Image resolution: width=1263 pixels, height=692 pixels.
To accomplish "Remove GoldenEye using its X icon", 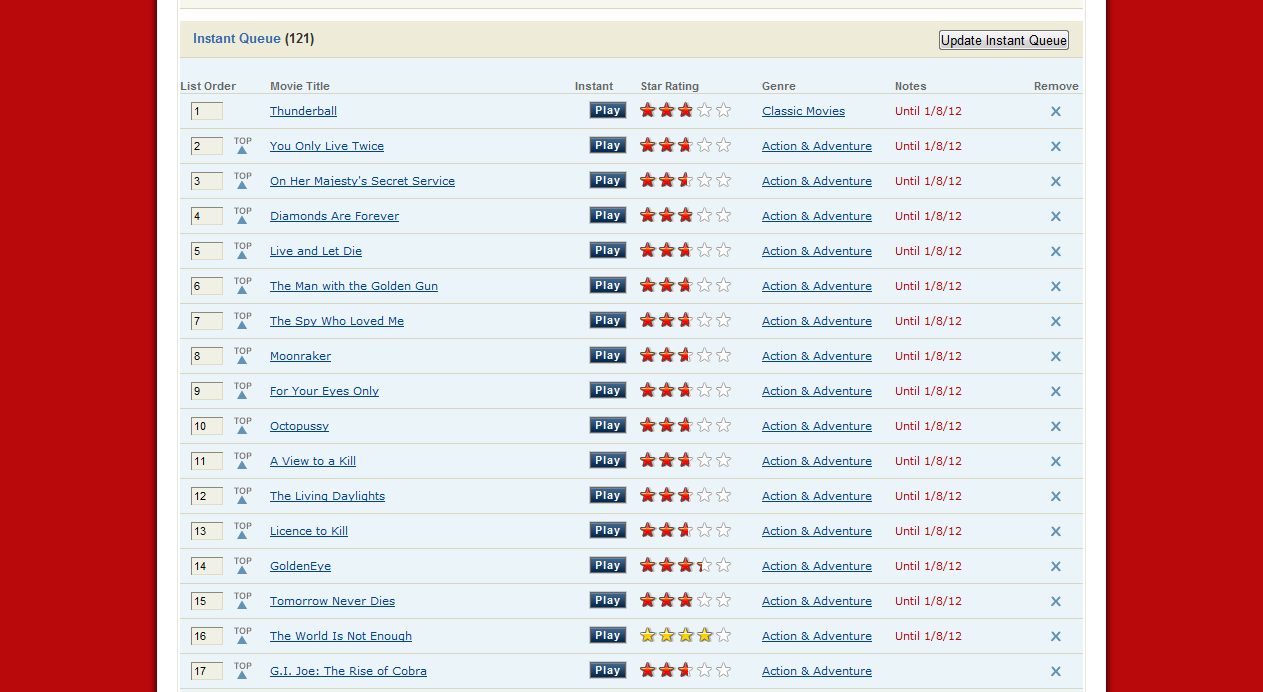I will (1055, 567).
